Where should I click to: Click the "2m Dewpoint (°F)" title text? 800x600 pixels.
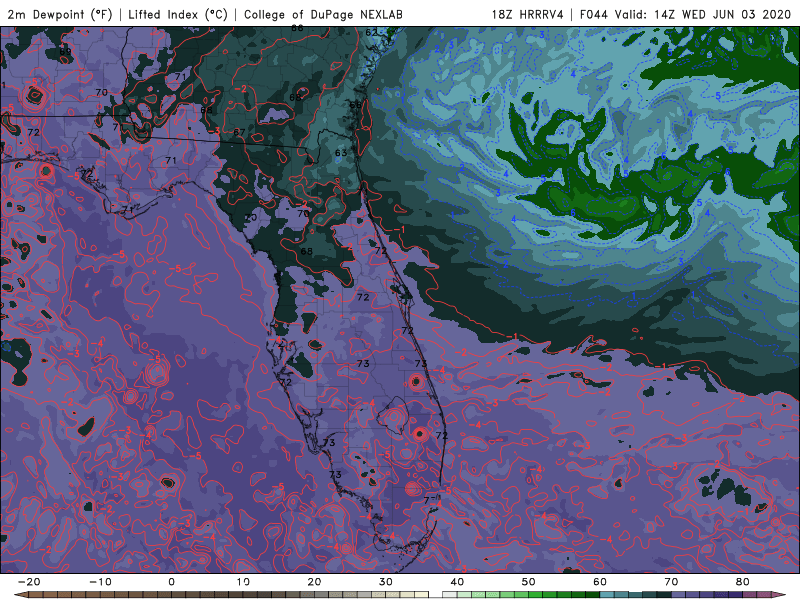60,15
